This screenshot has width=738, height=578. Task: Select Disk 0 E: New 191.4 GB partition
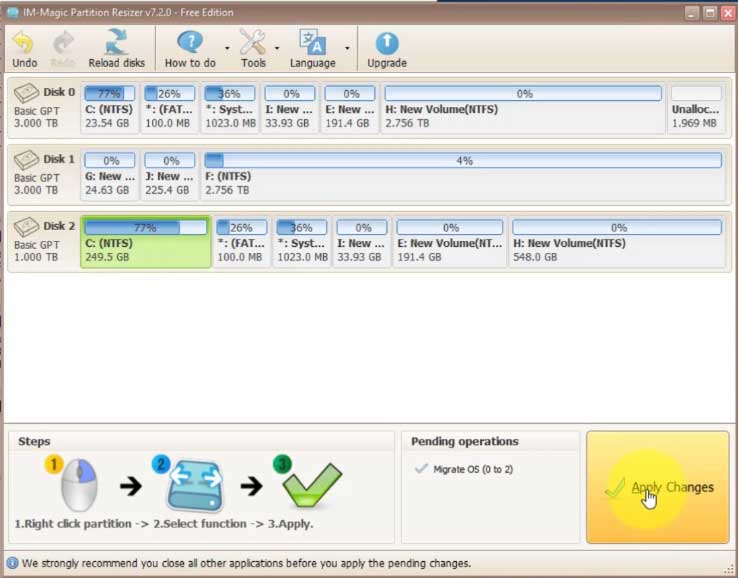(350, 108)
